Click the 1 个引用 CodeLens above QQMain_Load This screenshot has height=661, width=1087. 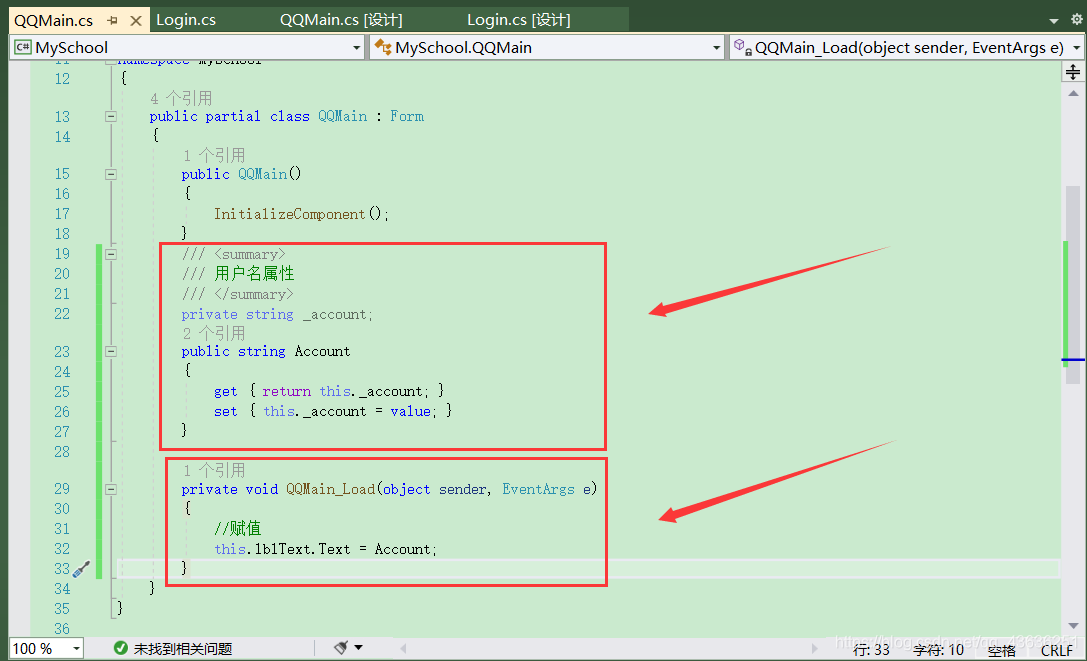[214, 470]
